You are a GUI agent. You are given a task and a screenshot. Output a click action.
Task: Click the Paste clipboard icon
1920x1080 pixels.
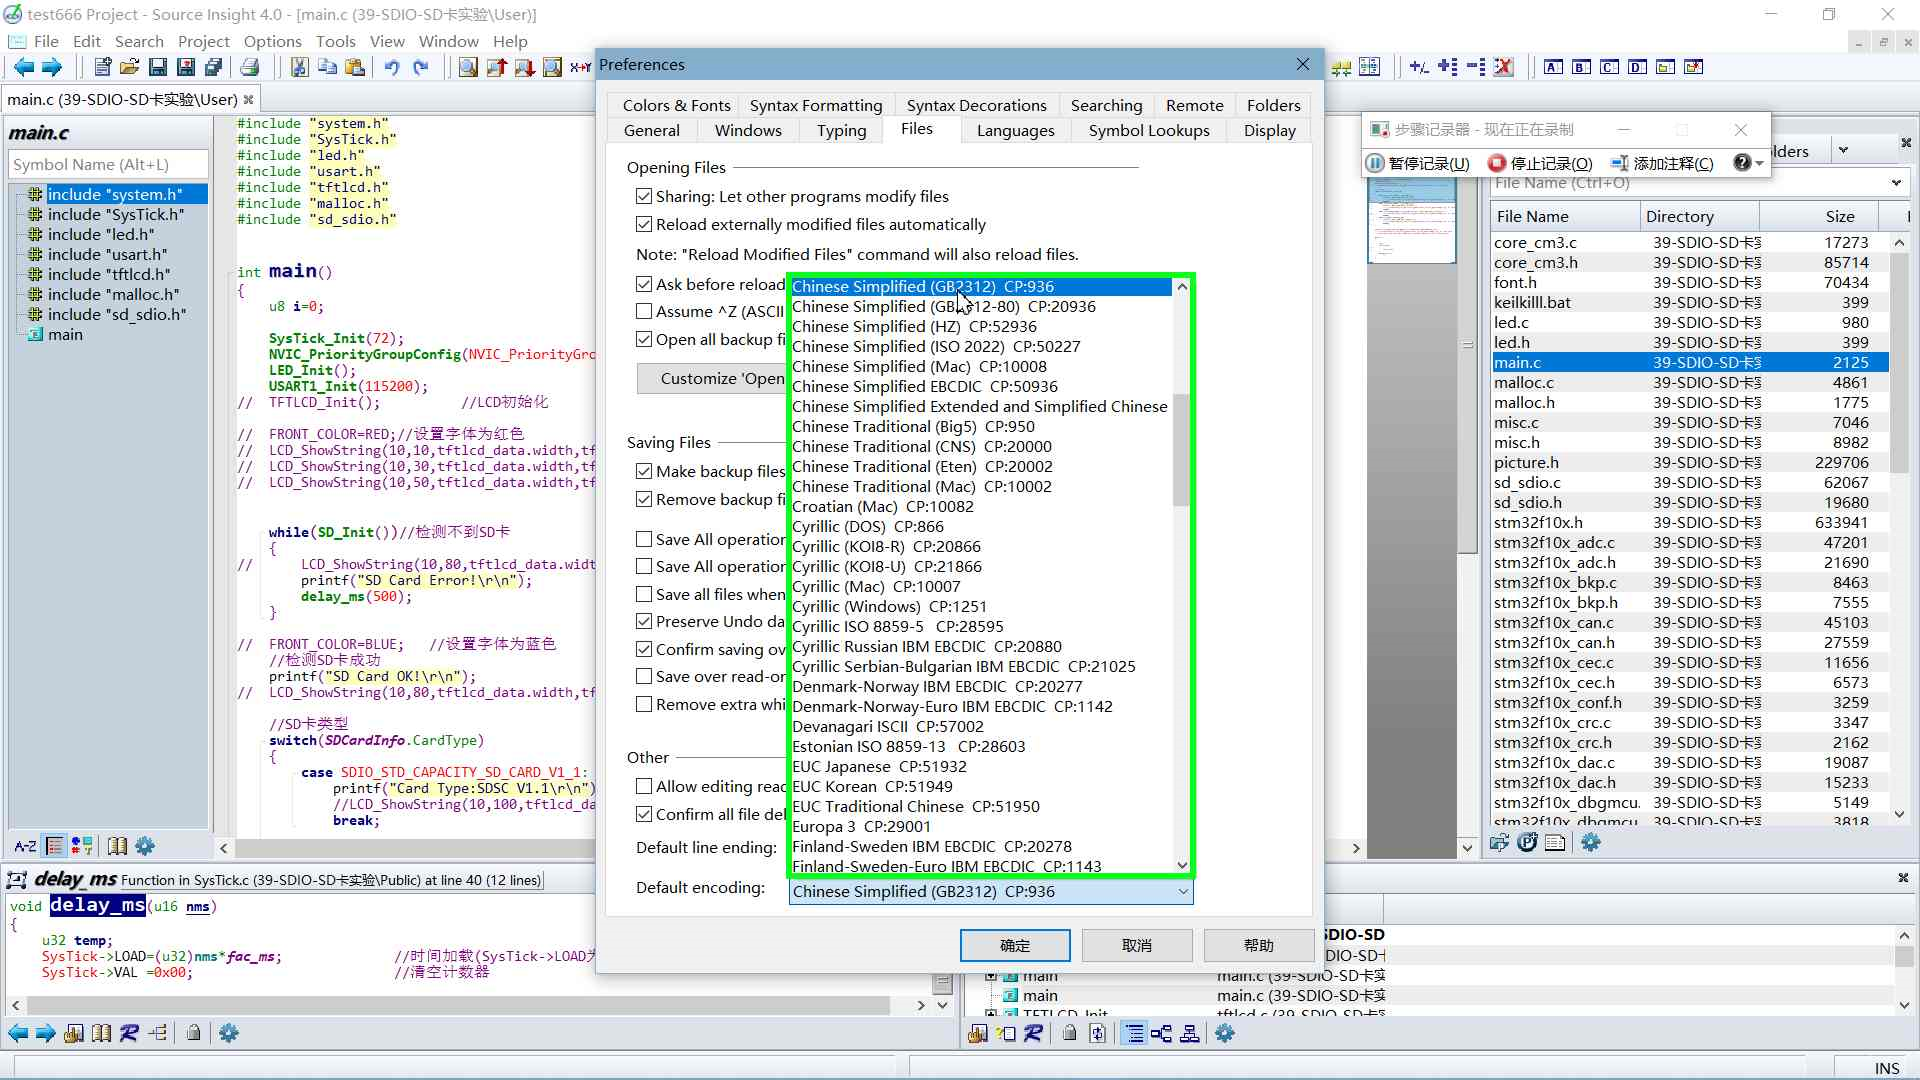coord(355,67)
